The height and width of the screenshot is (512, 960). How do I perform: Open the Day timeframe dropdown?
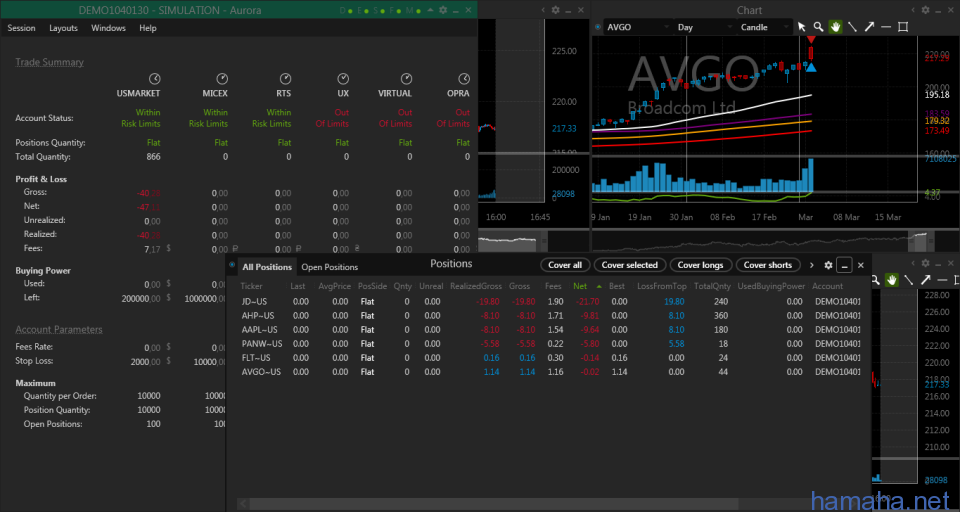click(705, 27)
